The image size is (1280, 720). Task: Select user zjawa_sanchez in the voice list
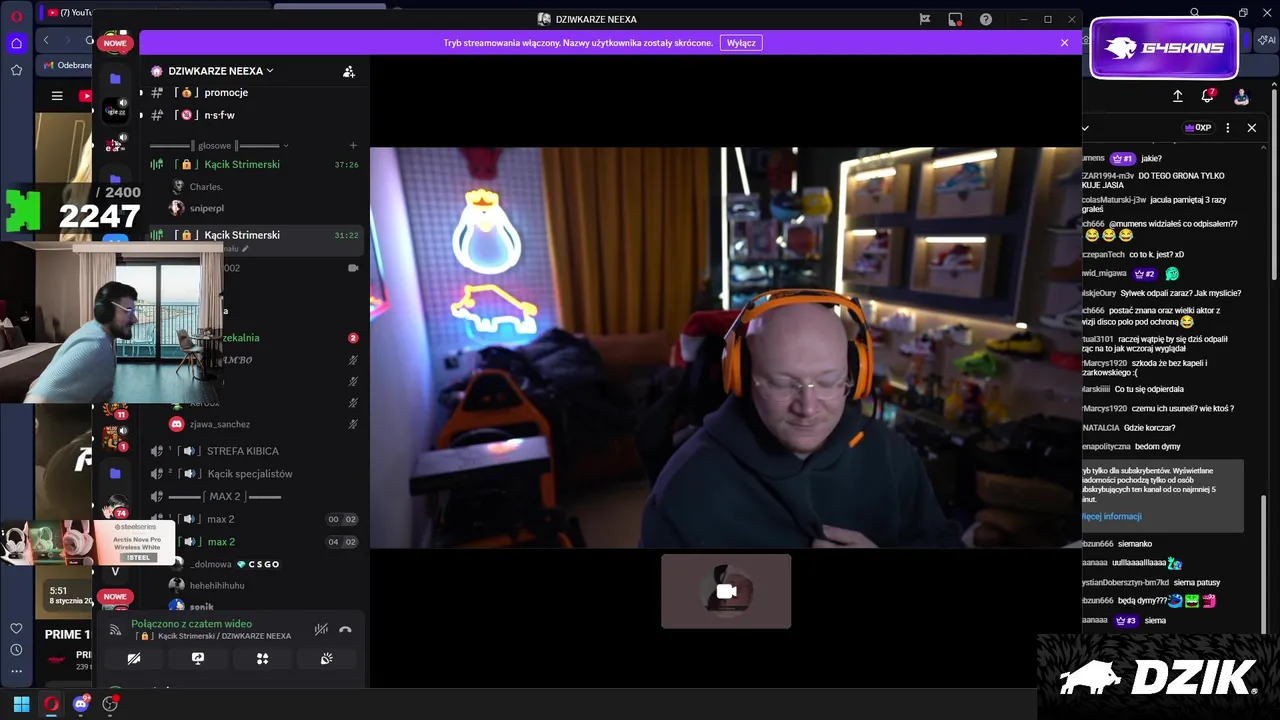point(219,424)
